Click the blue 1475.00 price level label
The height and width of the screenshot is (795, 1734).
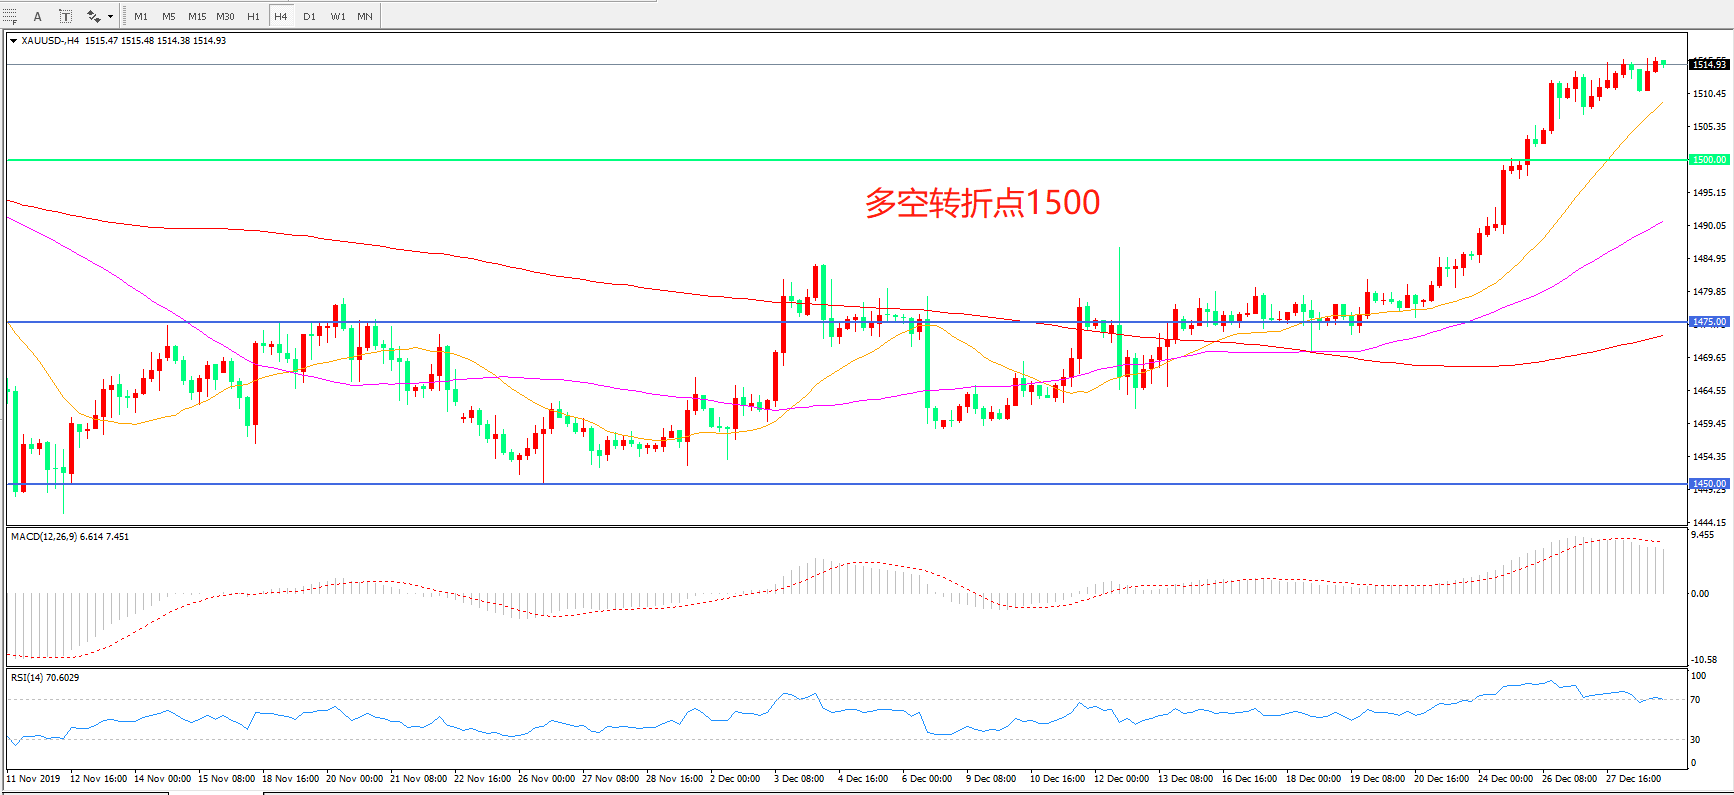[1708, 322]
